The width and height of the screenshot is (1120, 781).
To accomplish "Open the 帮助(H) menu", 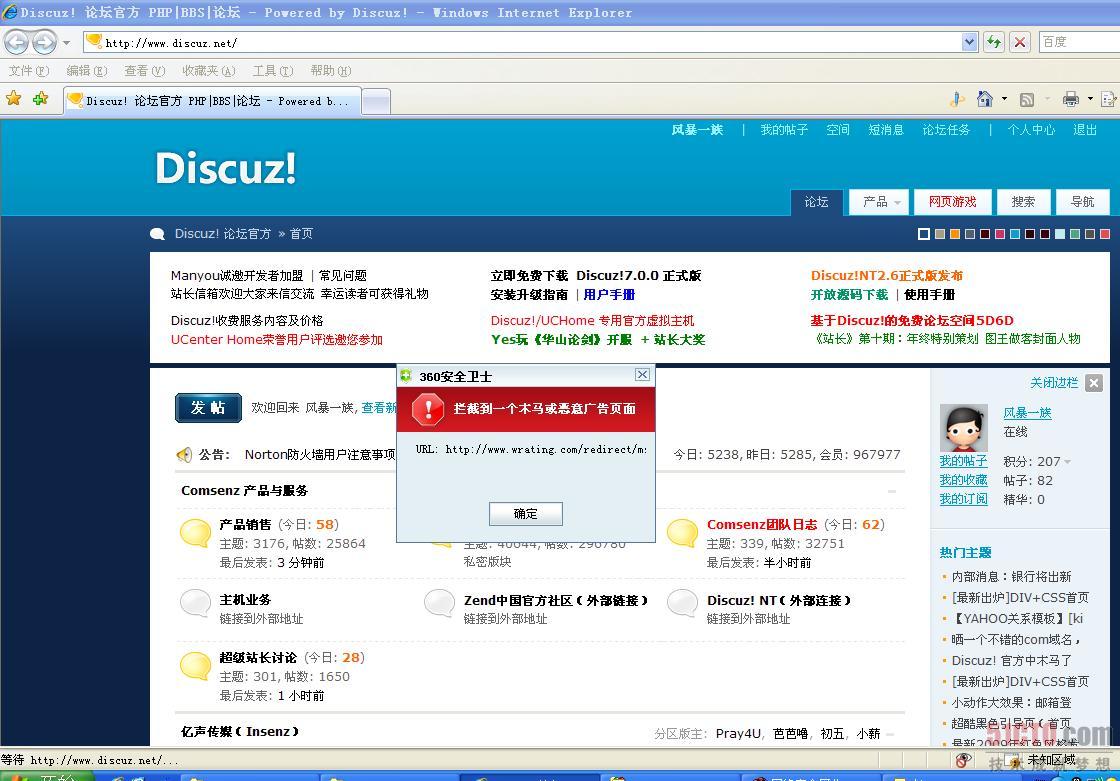I will [331, 71].
